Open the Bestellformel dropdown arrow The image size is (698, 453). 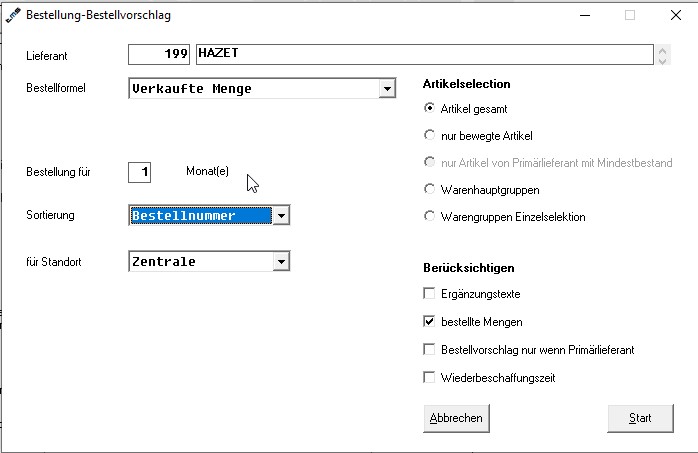[x=387, y=89]
